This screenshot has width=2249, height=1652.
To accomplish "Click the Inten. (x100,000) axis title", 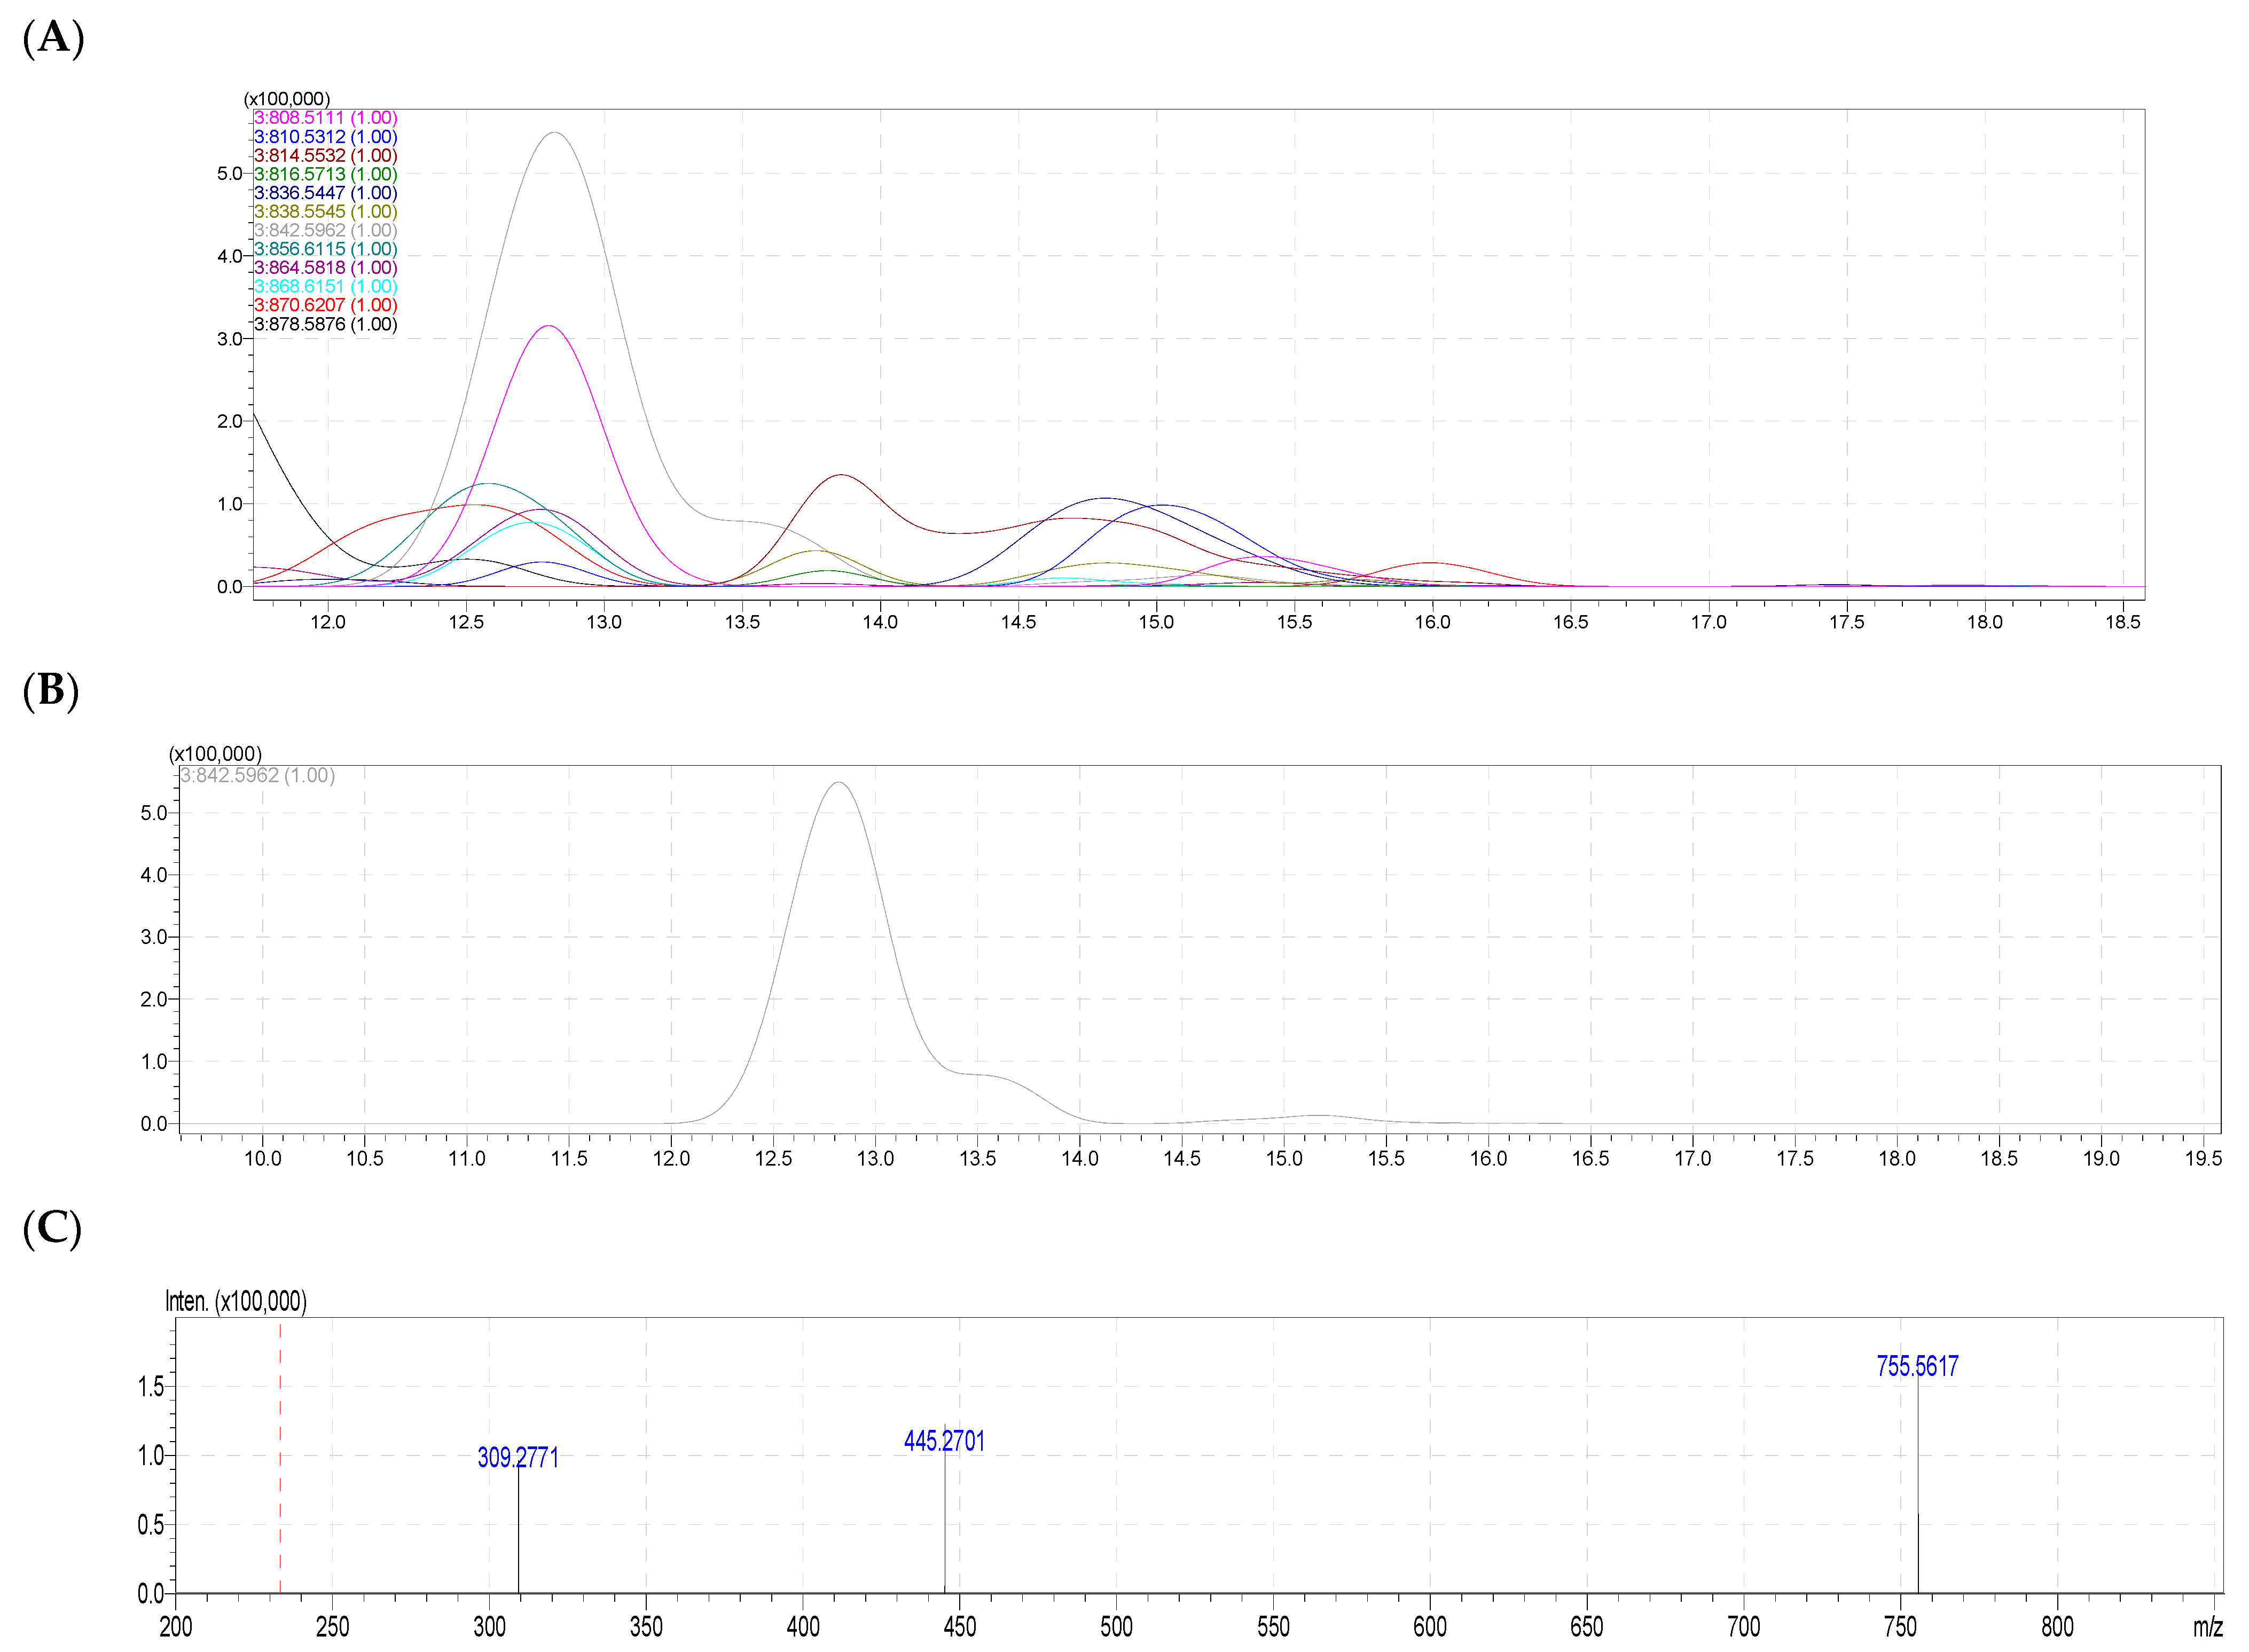I will click(236, 1301).
